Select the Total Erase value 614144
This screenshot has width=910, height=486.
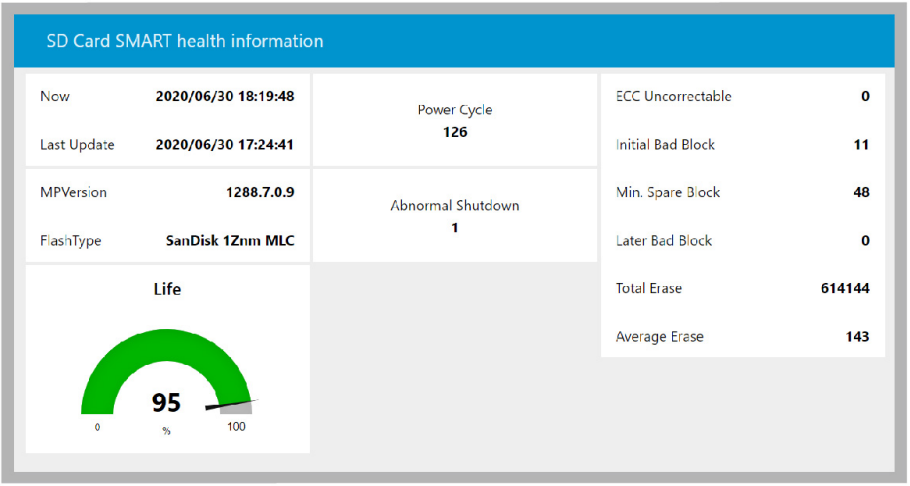pos(844,289)
